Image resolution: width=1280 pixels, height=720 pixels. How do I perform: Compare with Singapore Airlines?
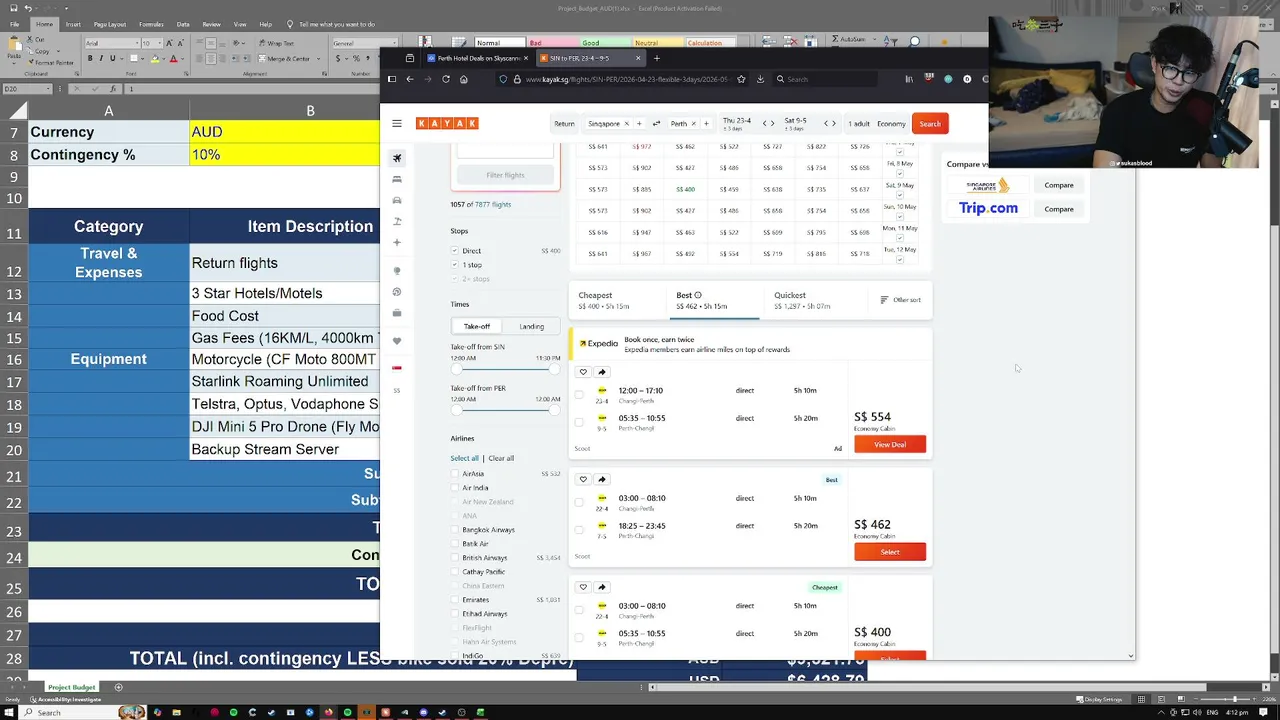click(1059, 185)
